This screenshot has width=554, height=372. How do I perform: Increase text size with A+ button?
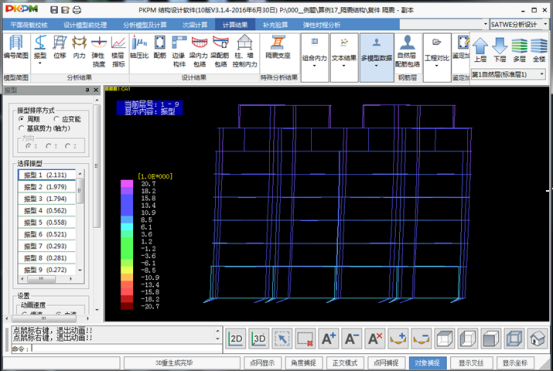point(329,339)
